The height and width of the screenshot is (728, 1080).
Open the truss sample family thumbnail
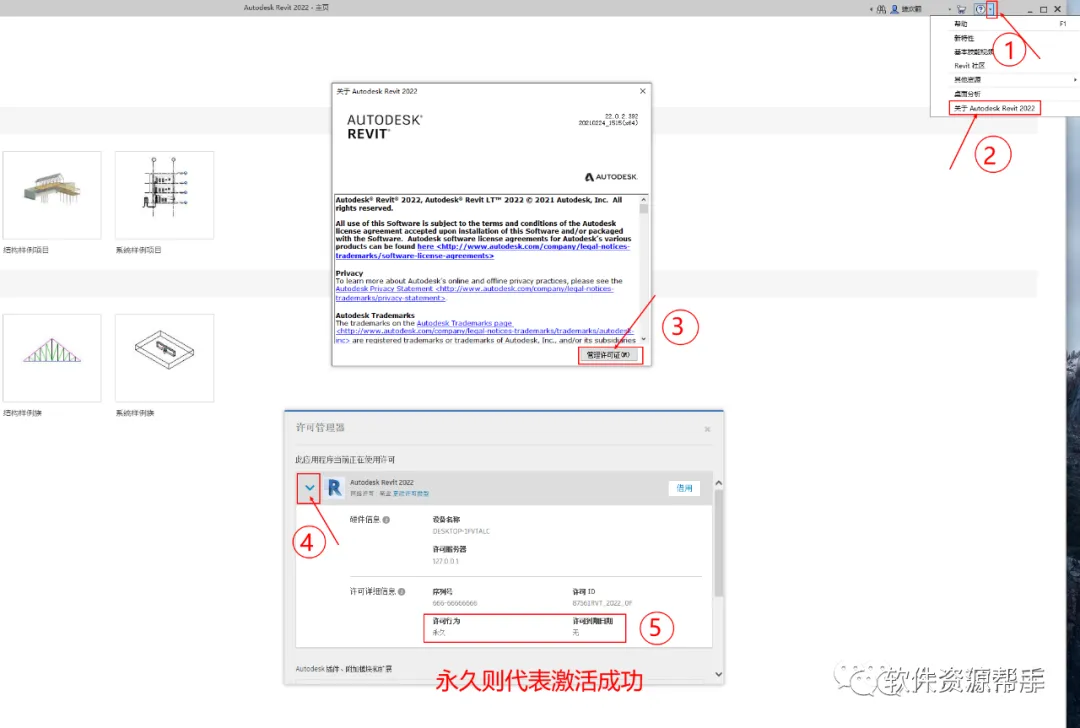[52, 358]
